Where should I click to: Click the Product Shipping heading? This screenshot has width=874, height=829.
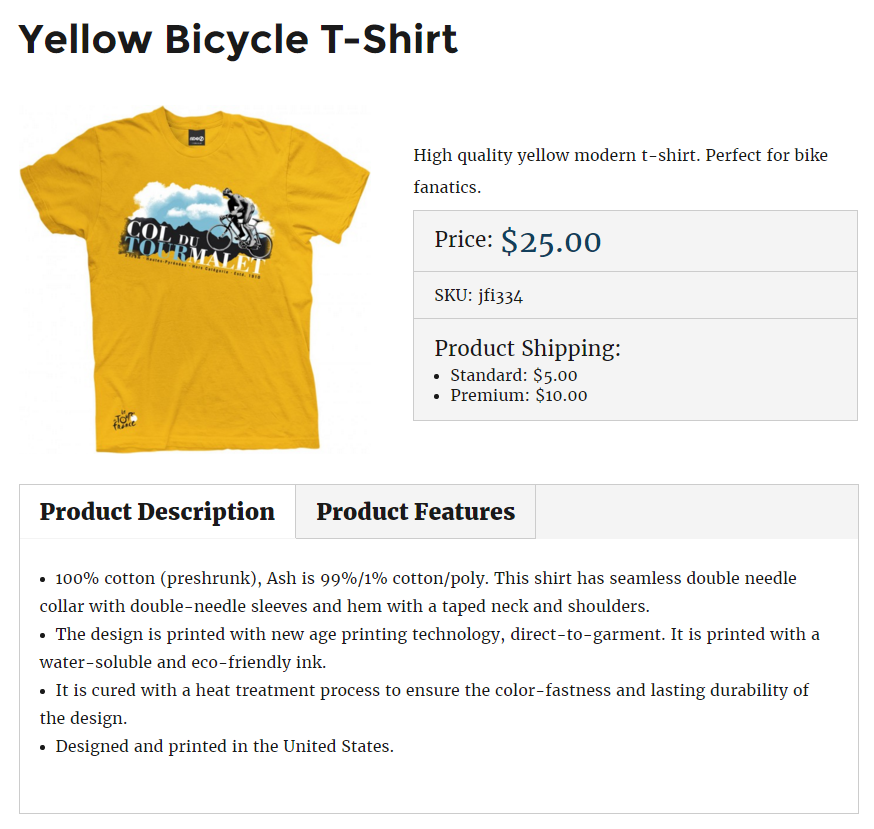click(x=527, y=348)
